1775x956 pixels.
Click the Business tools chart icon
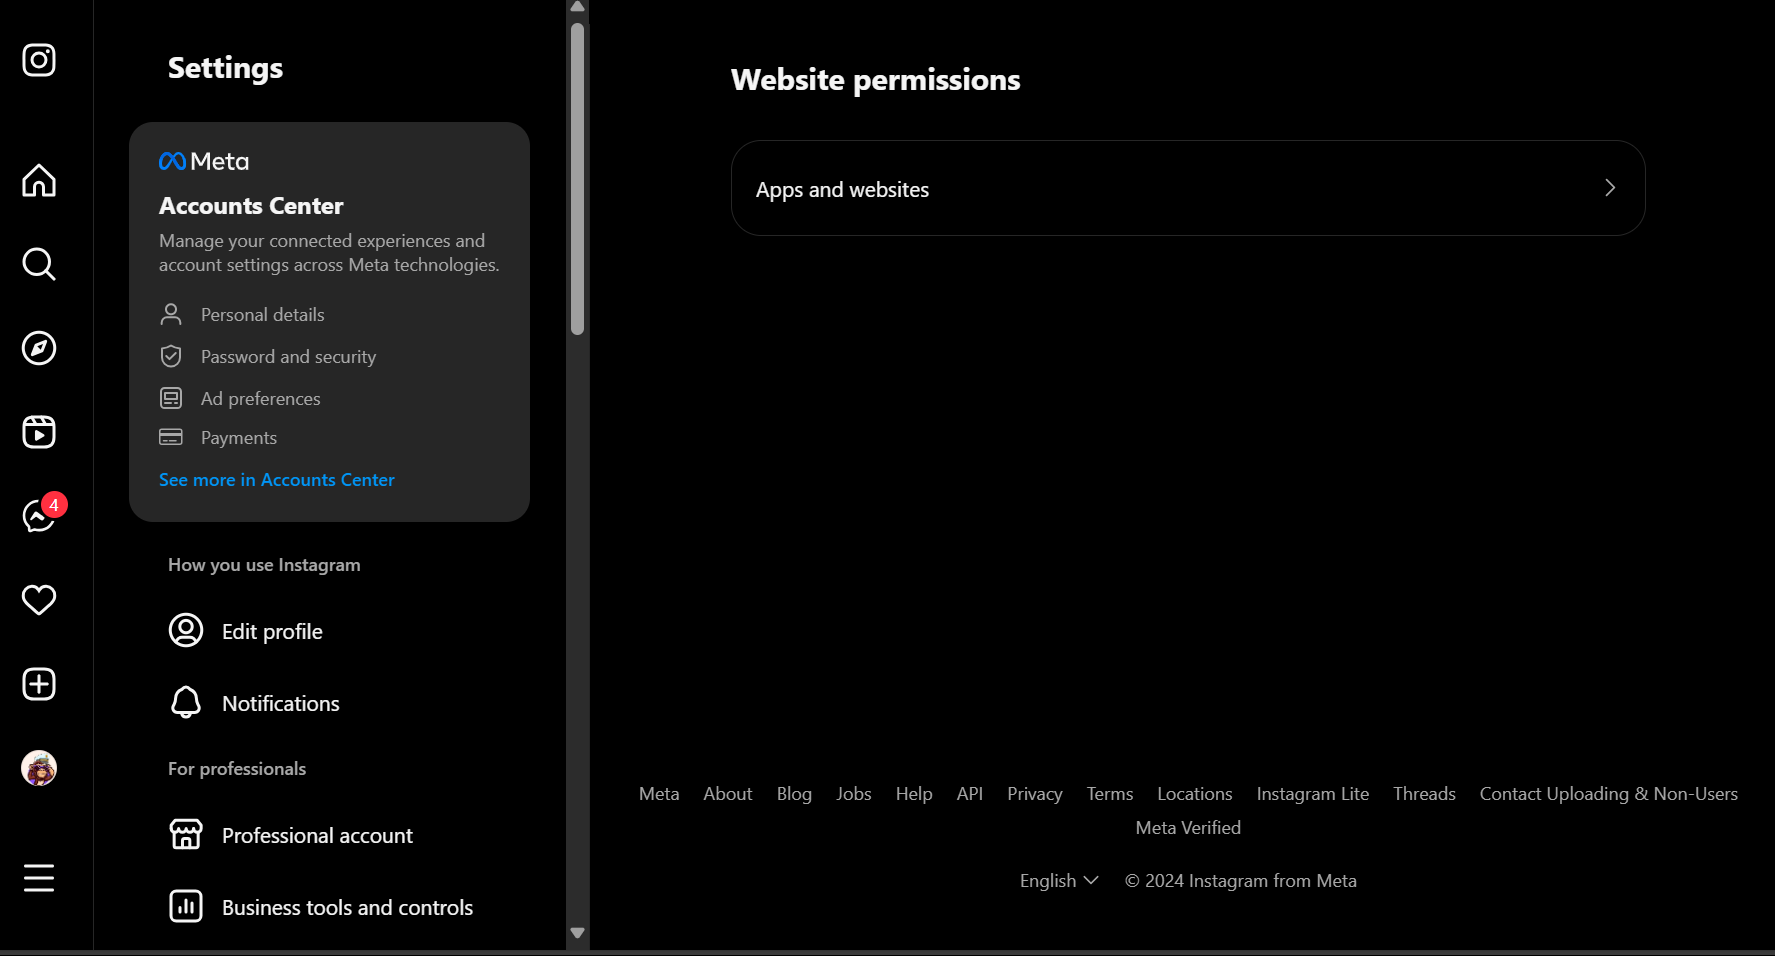186,907
